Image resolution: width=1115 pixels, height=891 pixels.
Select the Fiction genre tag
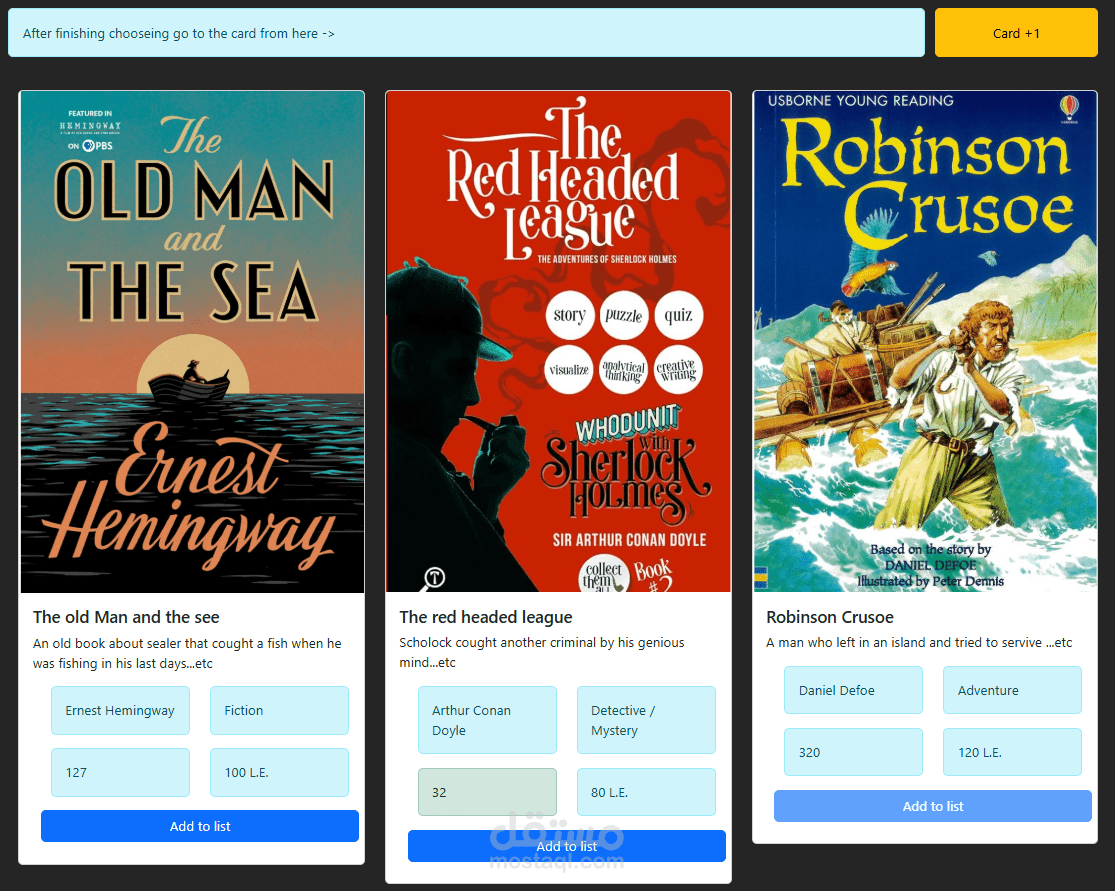click(x=279, y=710)
